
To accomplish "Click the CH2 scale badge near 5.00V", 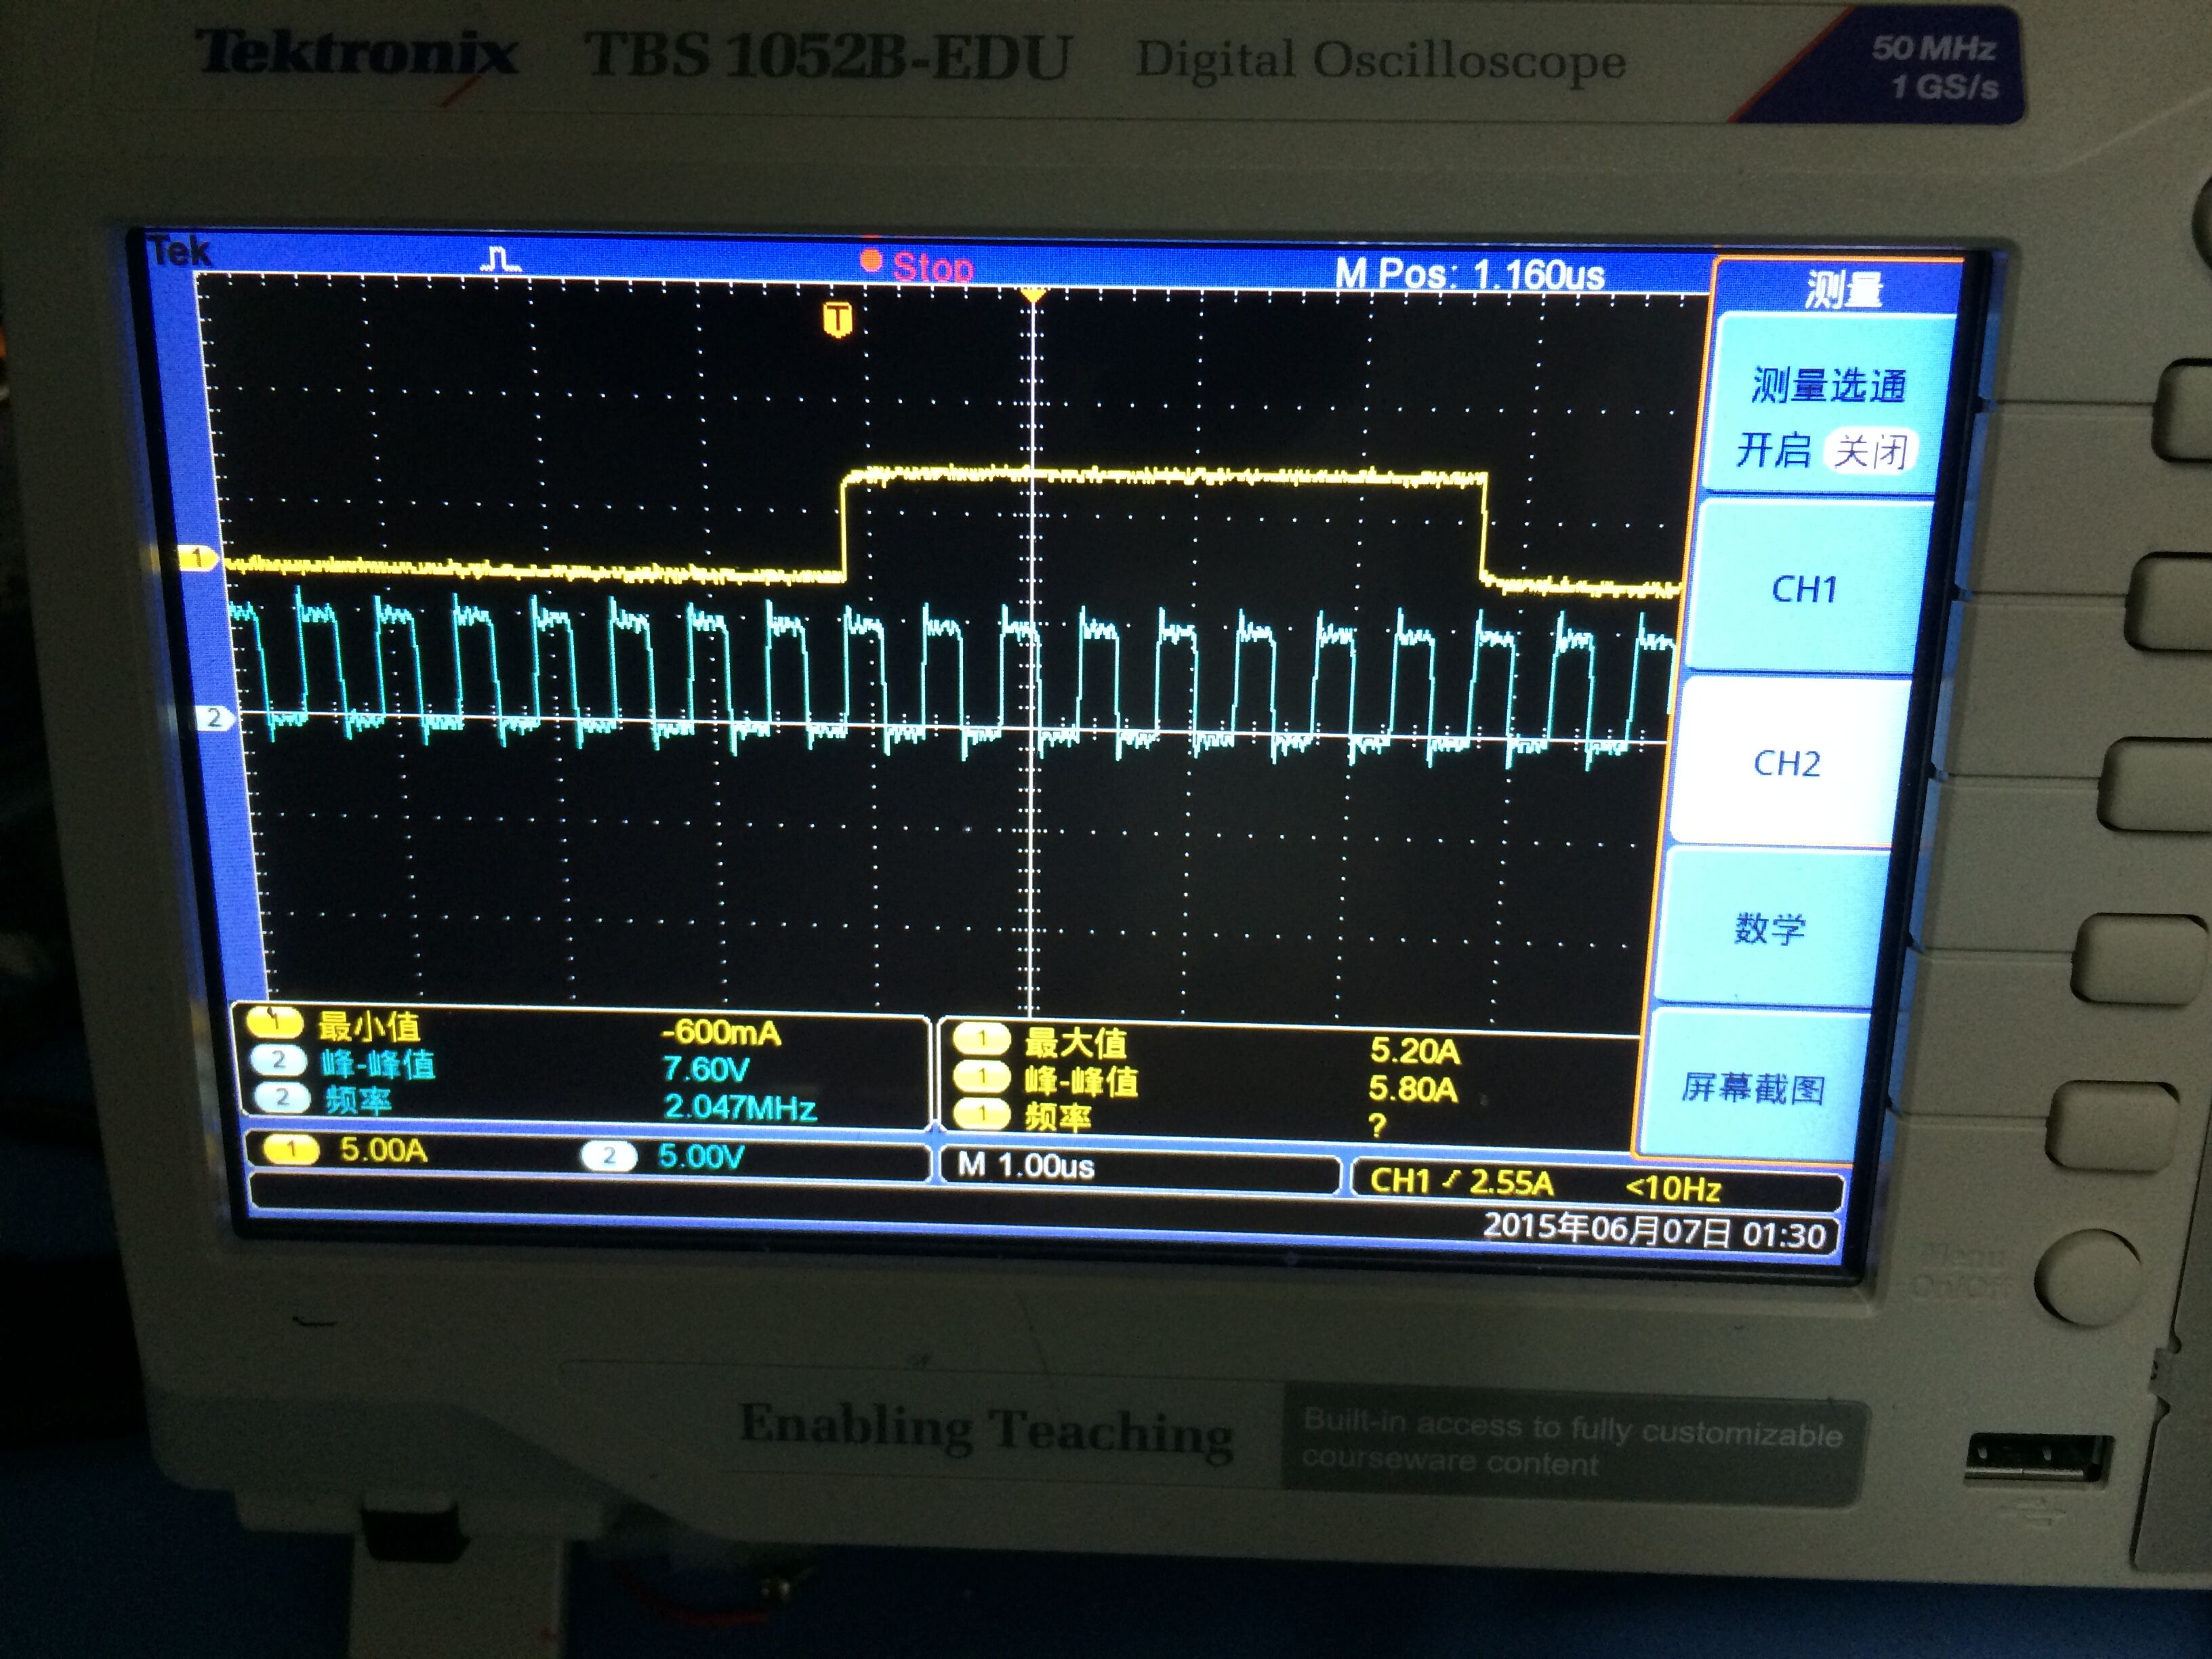I will (608, 1156).
